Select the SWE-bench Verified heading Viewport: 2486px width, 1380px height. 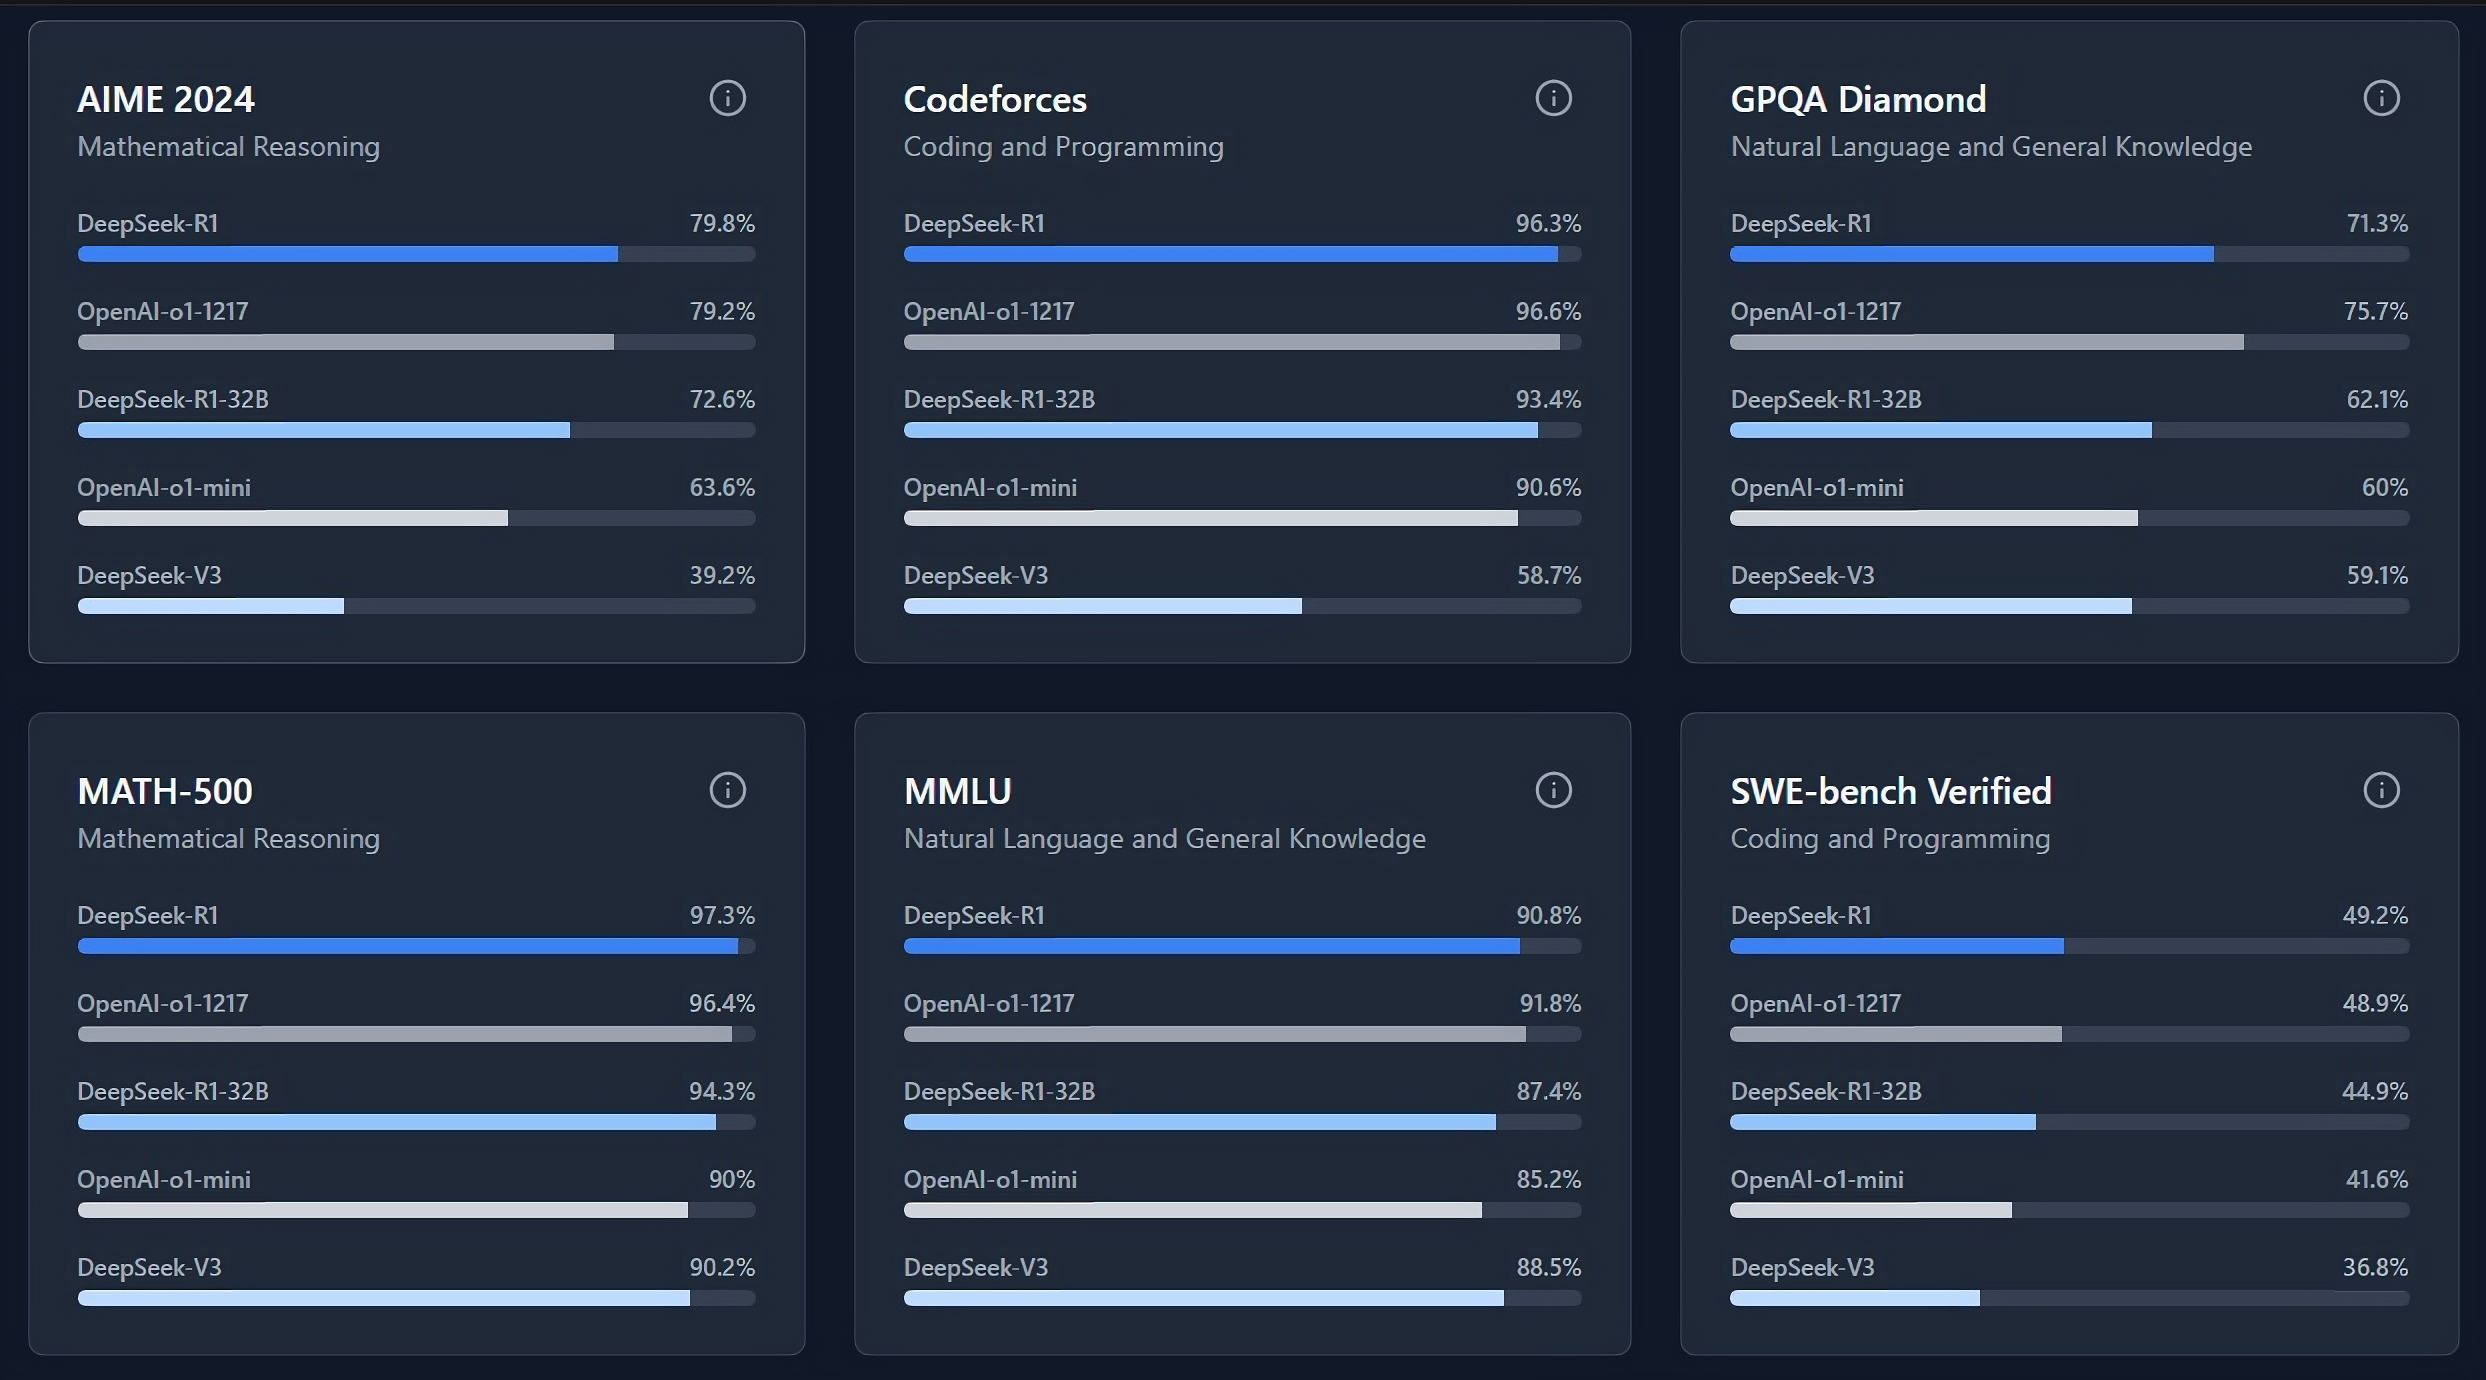pyautogui.click(x=1890, y=791)
